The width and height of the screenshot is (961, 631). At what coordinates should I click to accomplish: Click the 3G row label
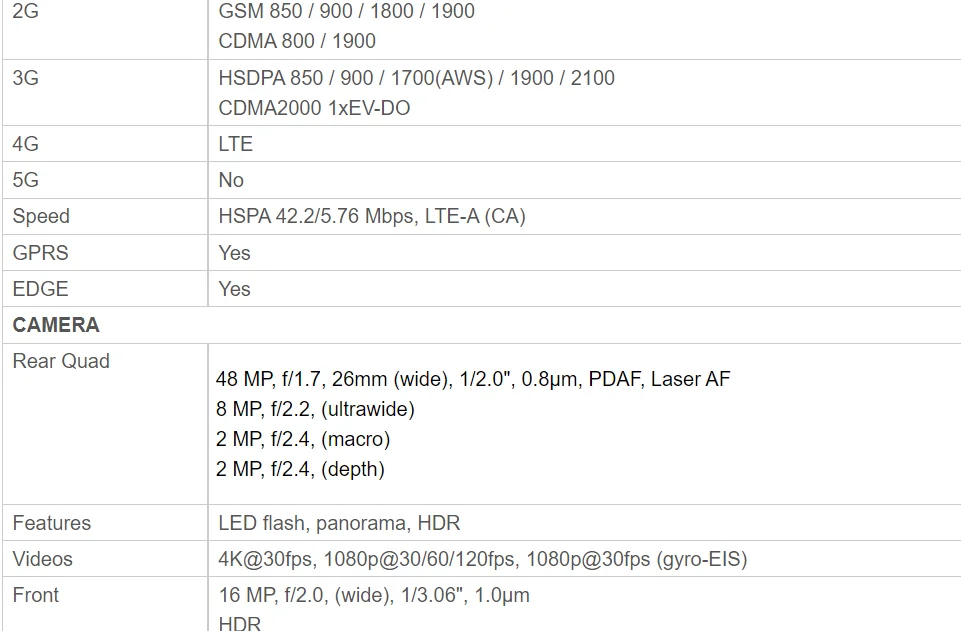coord(25,78)
